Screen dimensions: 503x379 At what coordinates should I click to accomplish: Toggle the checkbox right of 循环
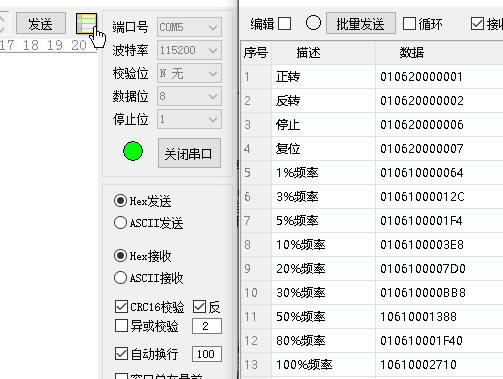477,24
